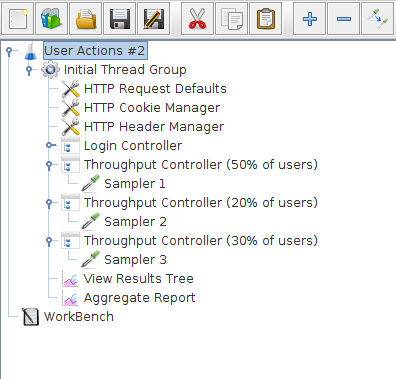Select Throughput Controller (30% of users)
The image size is (396, 379).
(x=201, y=241)
